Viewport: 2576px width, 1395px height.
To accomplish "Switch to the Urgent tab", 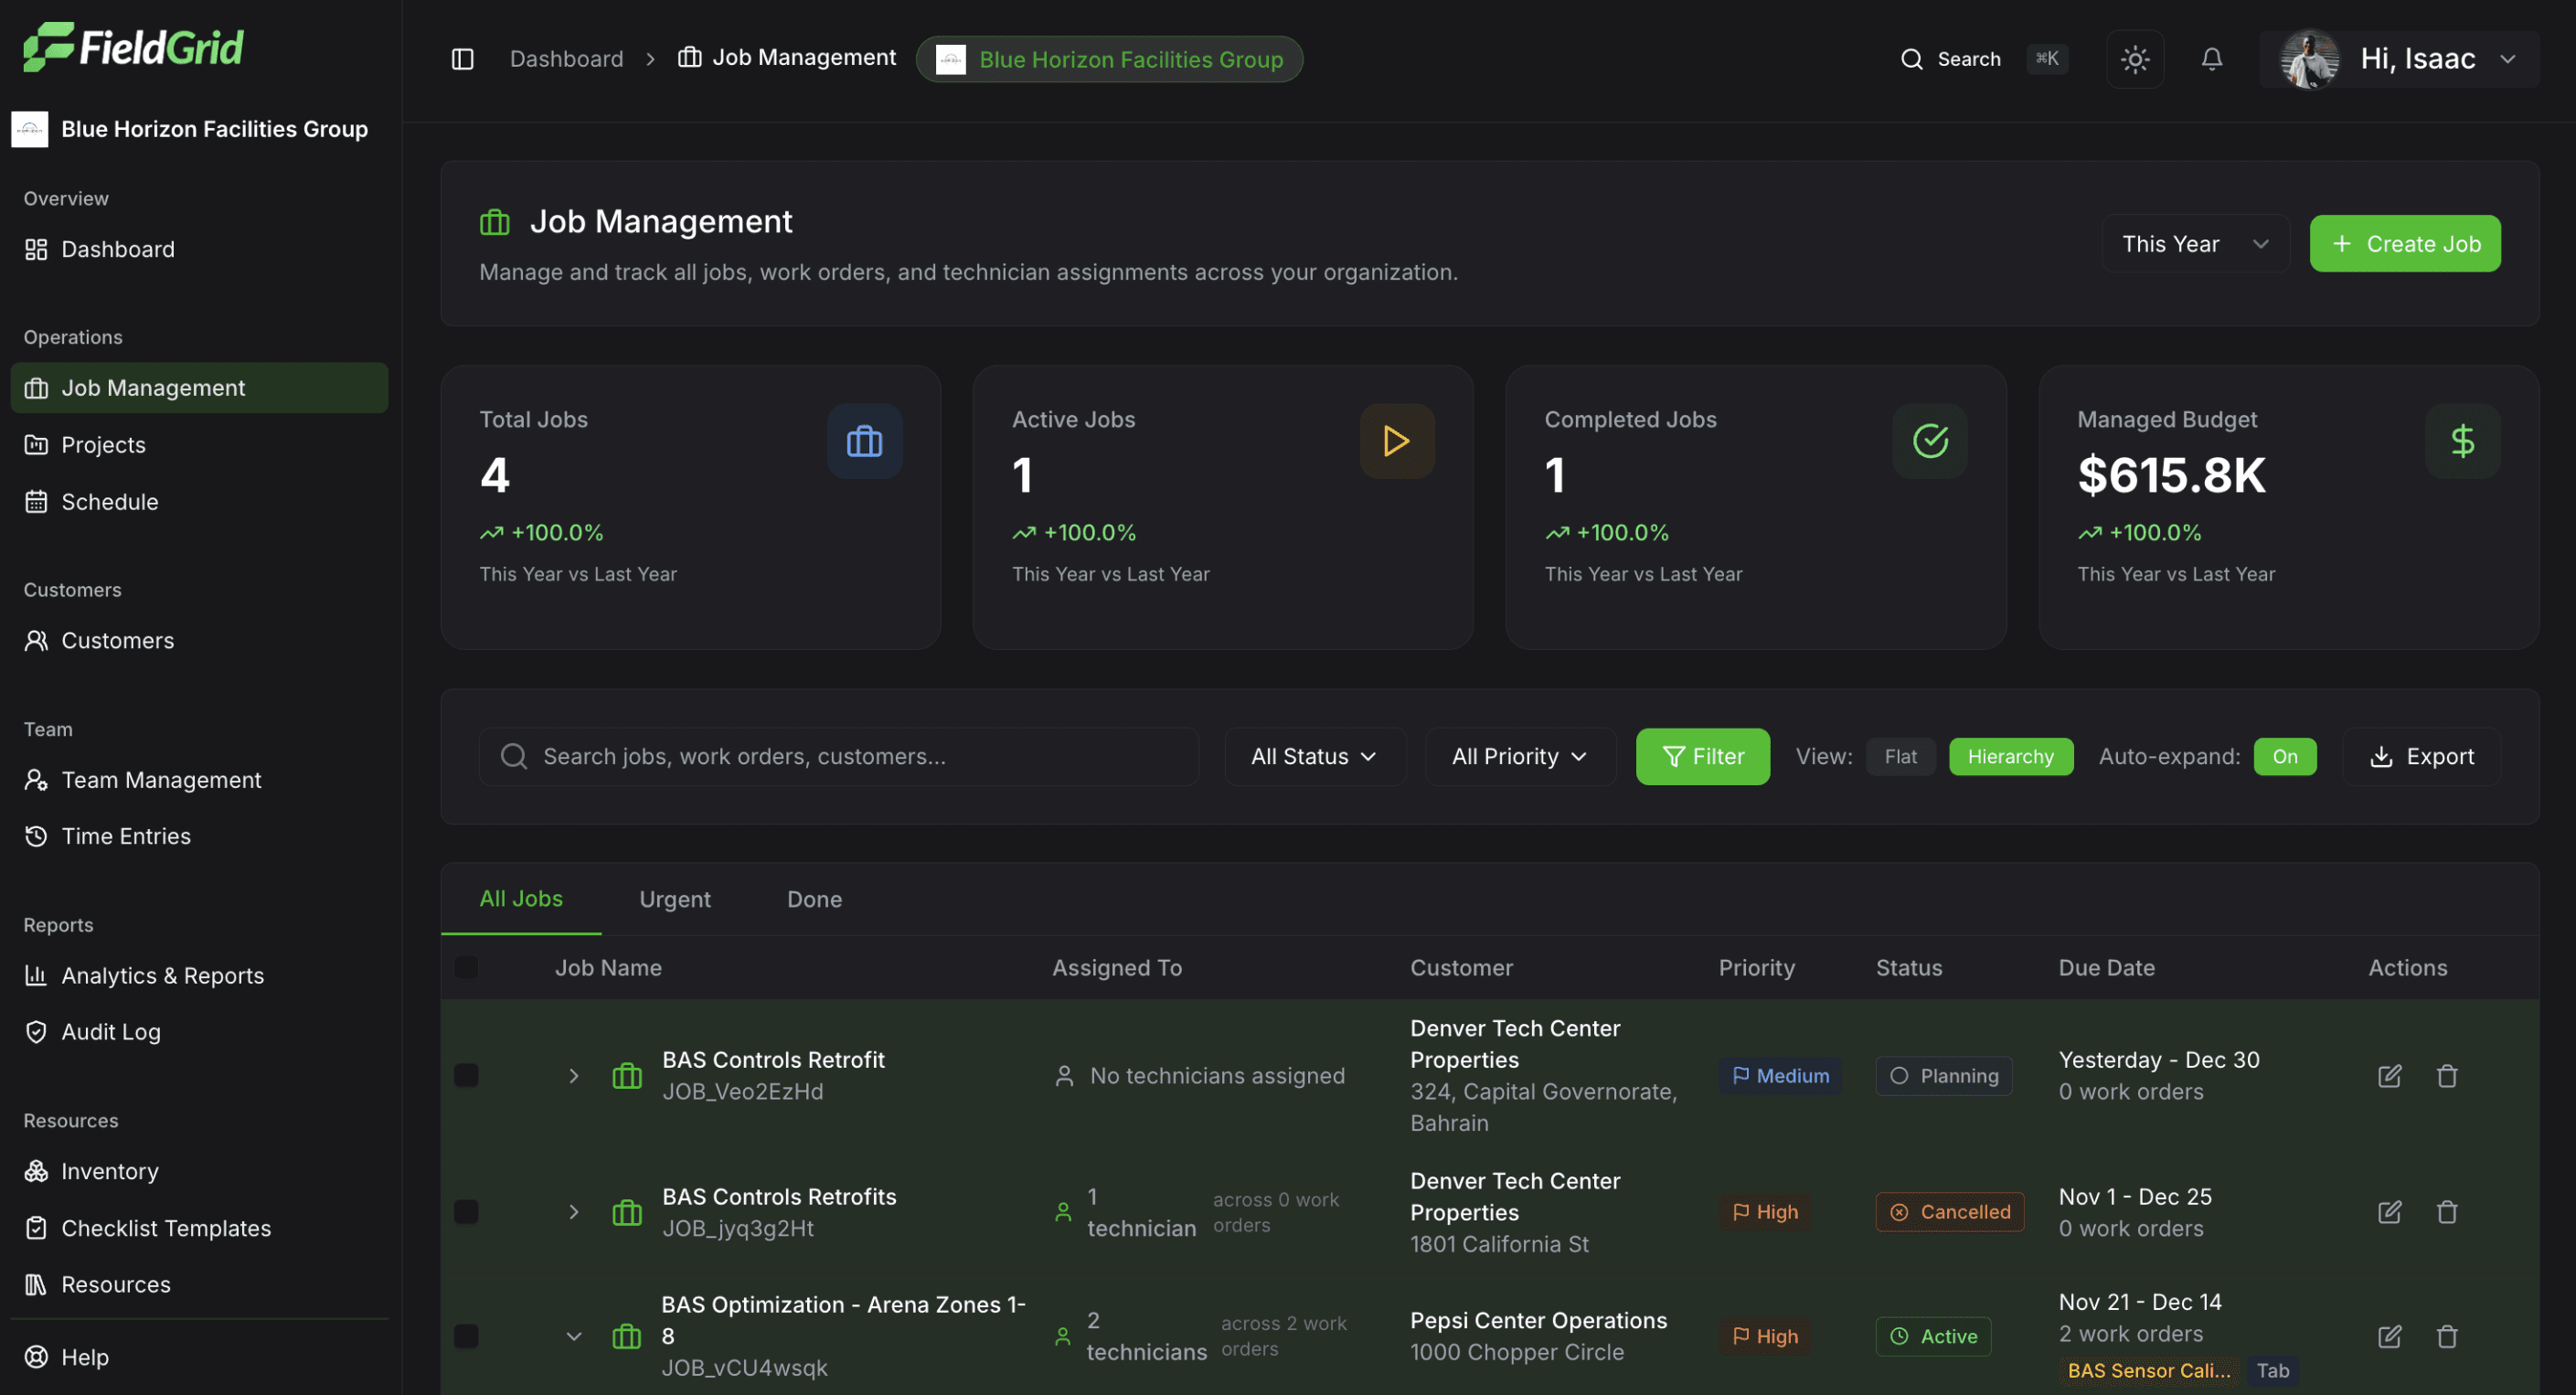I will [675, 899].
